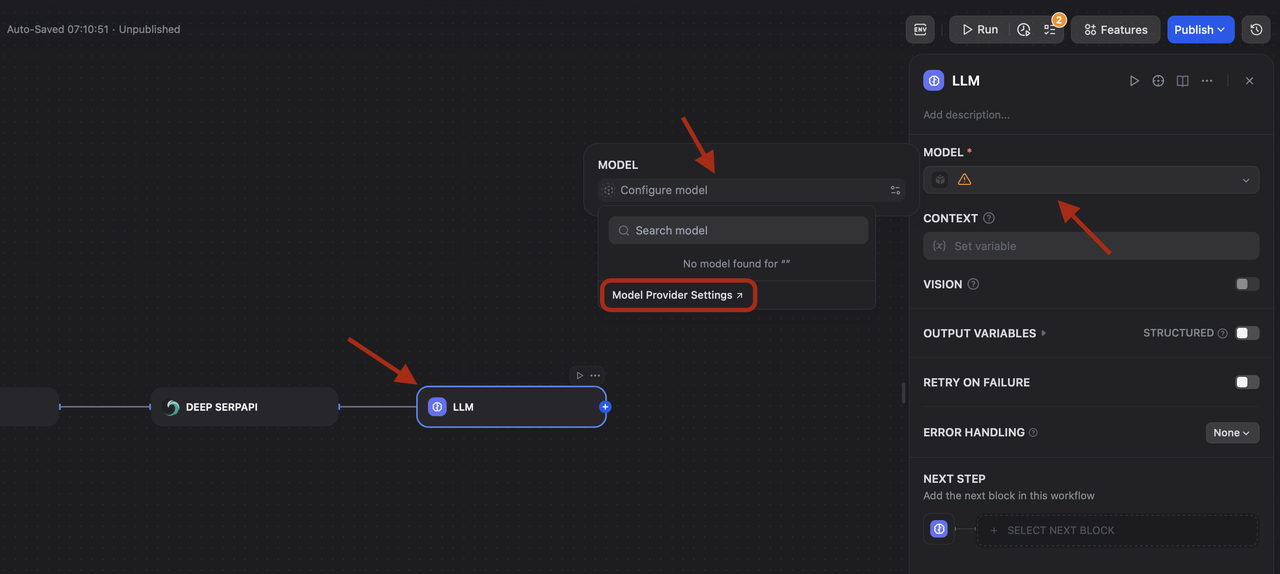Click the DEEP SERPAPI node icon
Image resolution: width=1280 pixels, height=574 pixels.
coord(172,407)
